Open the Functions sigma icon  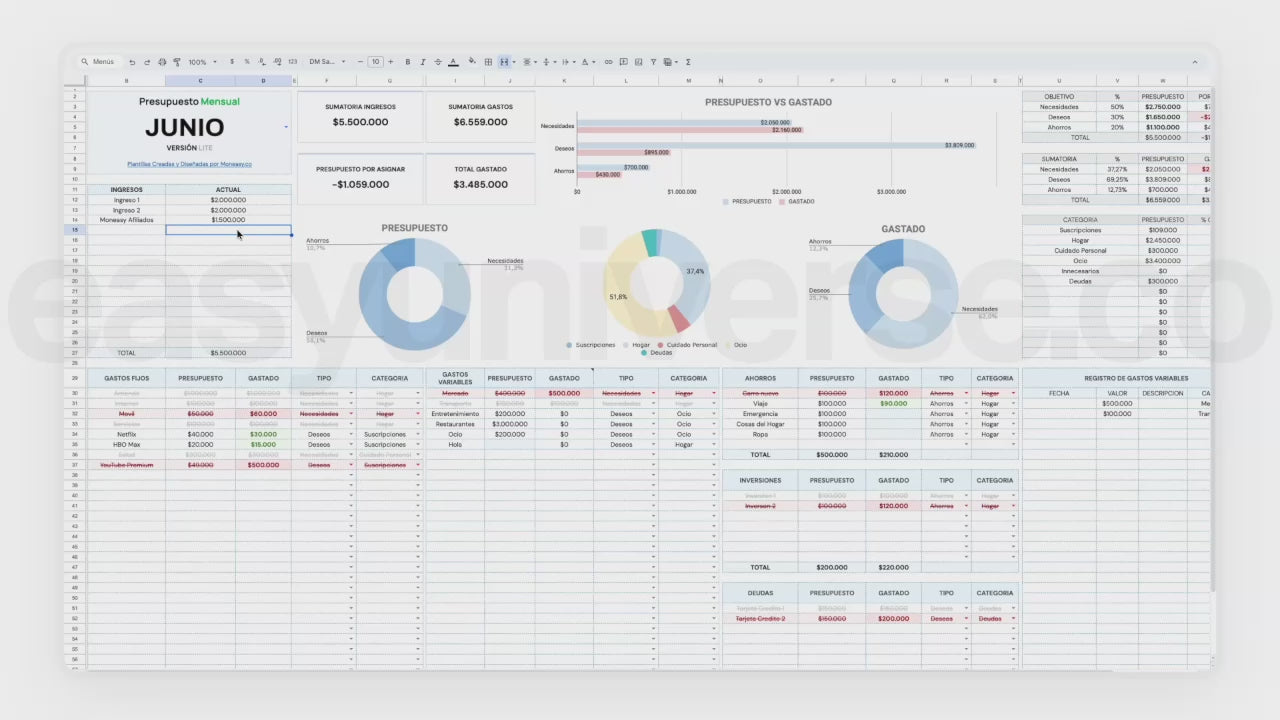pyautogui.click(x=688, y=62)
